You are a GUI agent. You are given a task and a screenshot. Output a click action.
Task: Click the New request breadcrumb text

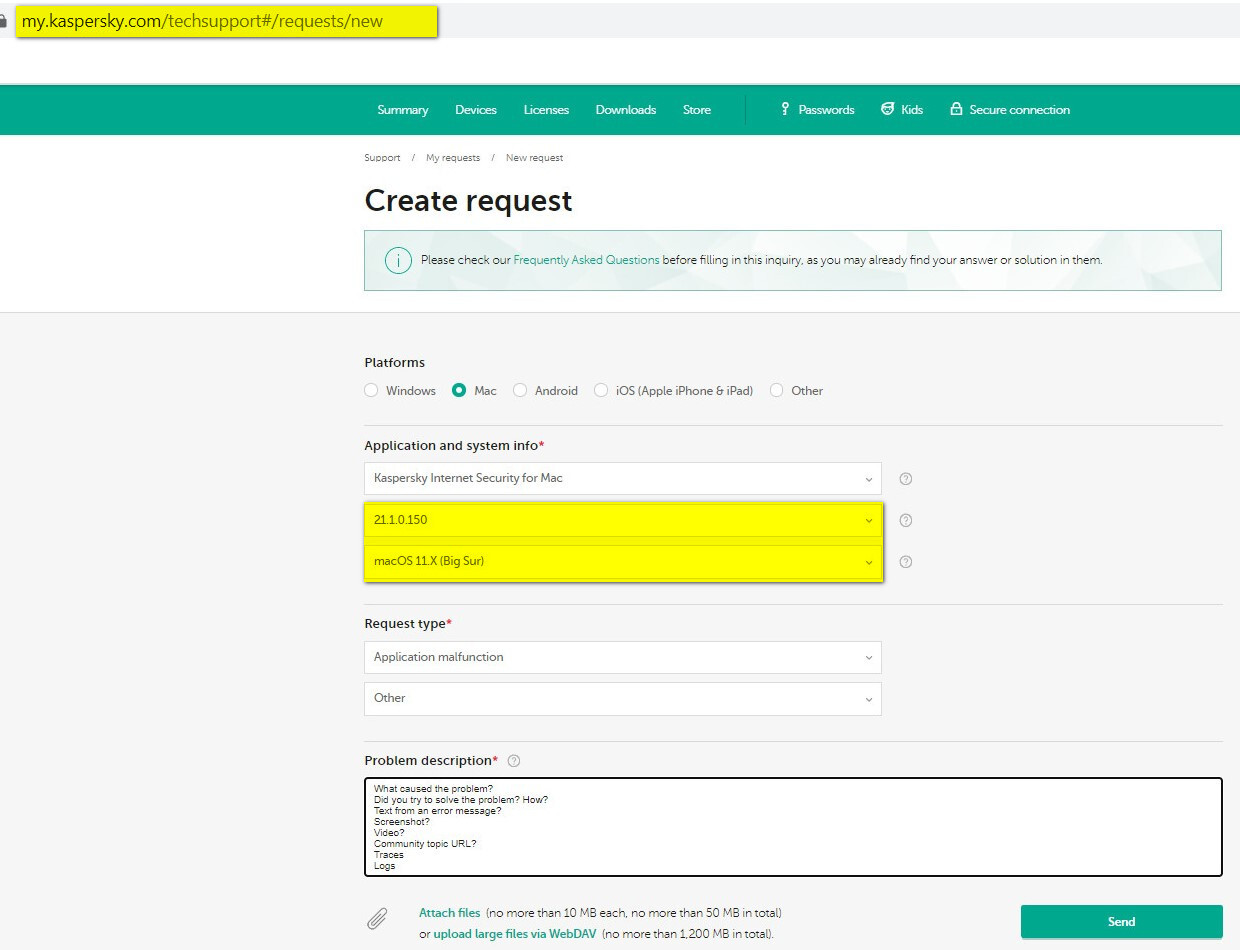pos(534,158)
